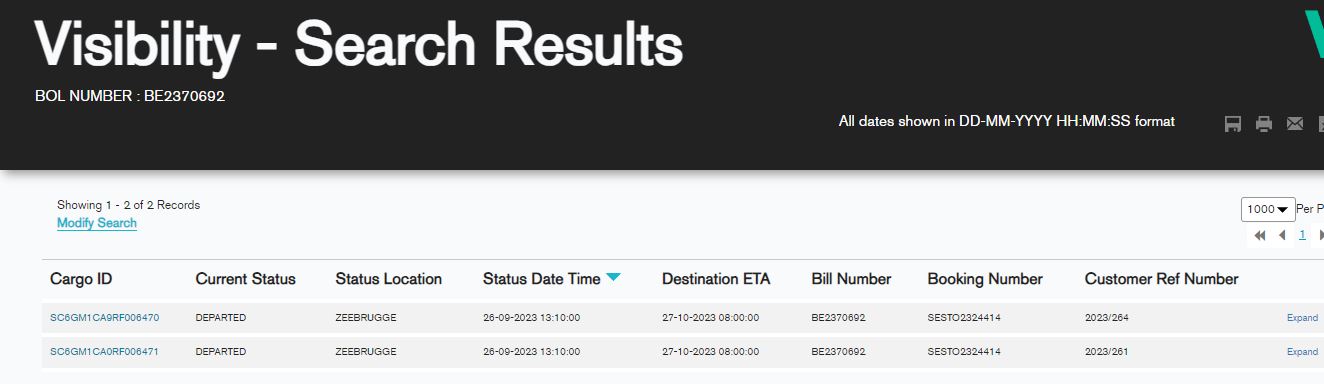
Task: Print the search results using printer icon
Action: coord(1264,124)
